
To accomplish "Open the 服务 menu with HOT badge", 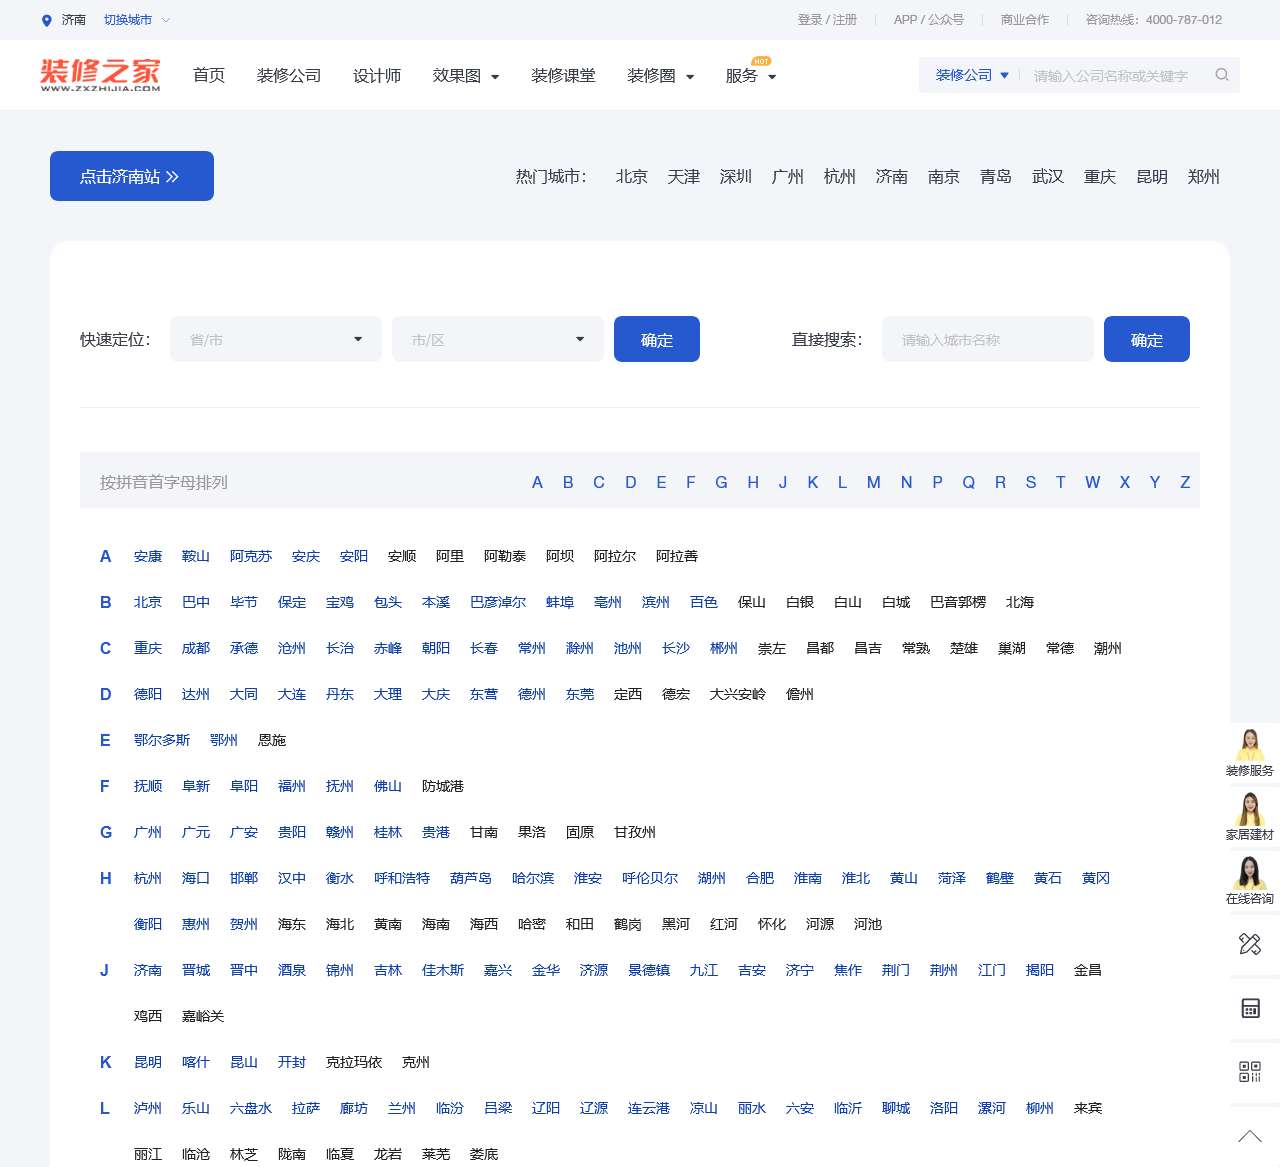I will point(750,76).
